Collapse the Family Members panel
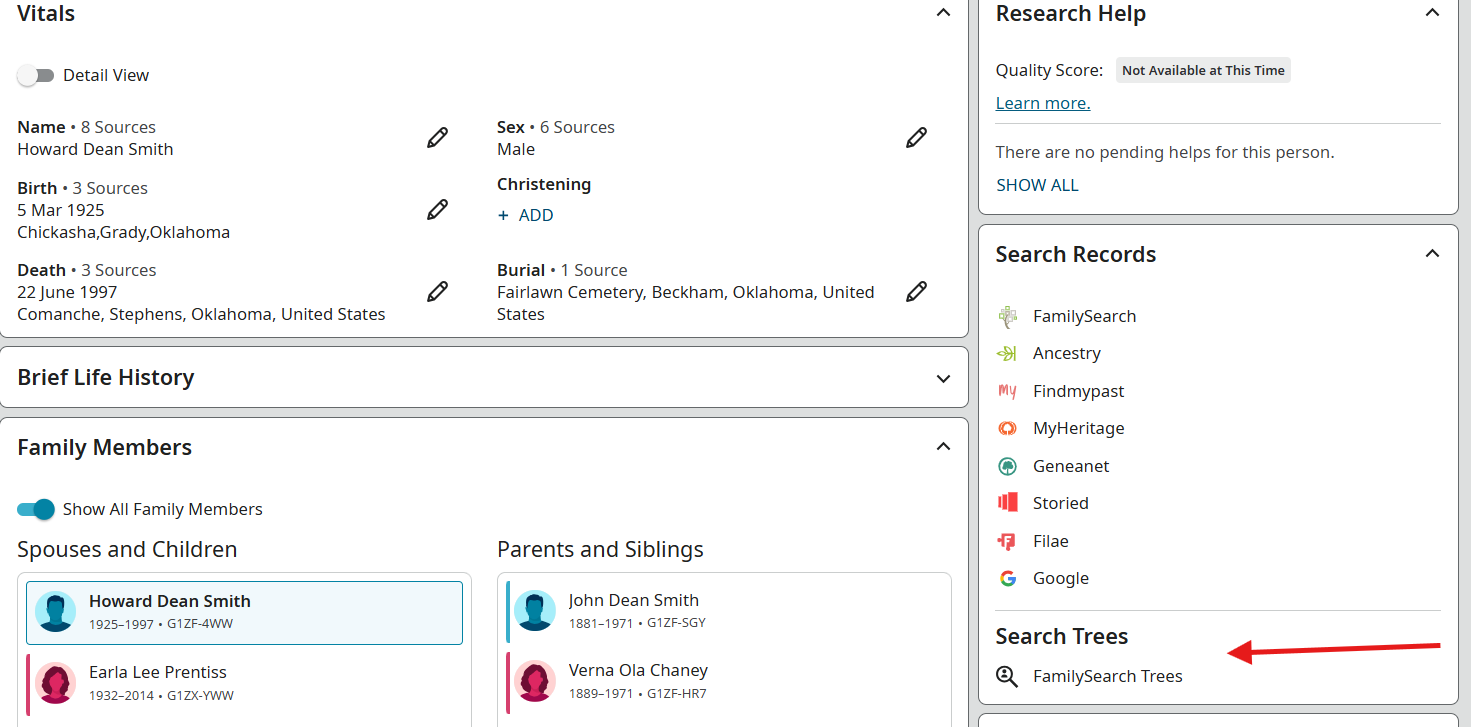The height and width of the screenshot is (727, 1471). pos(943,447)
